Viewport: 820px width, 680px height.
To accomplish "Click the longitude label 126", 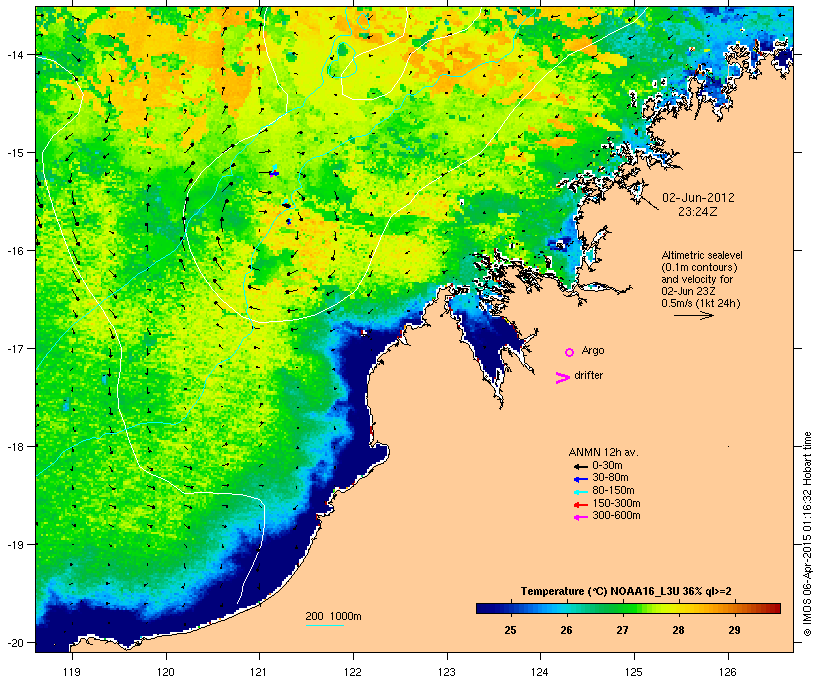I will coord(728,672).
